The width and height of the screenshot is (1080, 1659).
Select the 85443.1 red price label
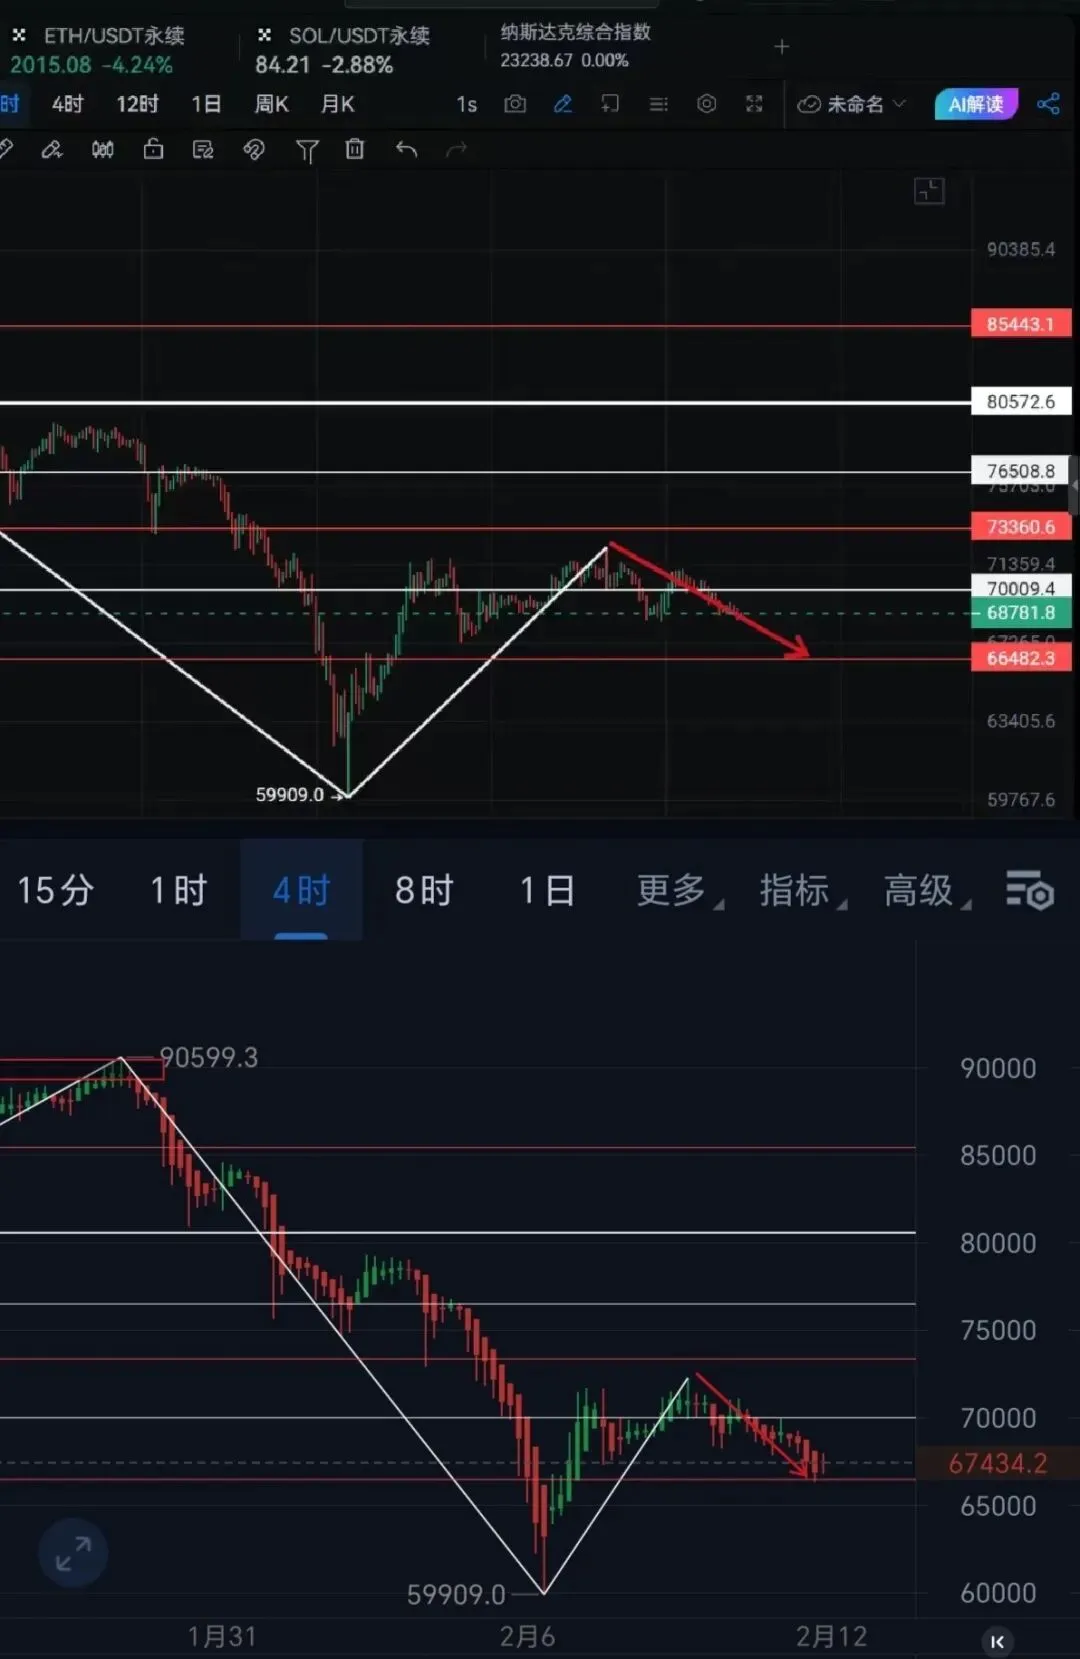point(1021,324)
